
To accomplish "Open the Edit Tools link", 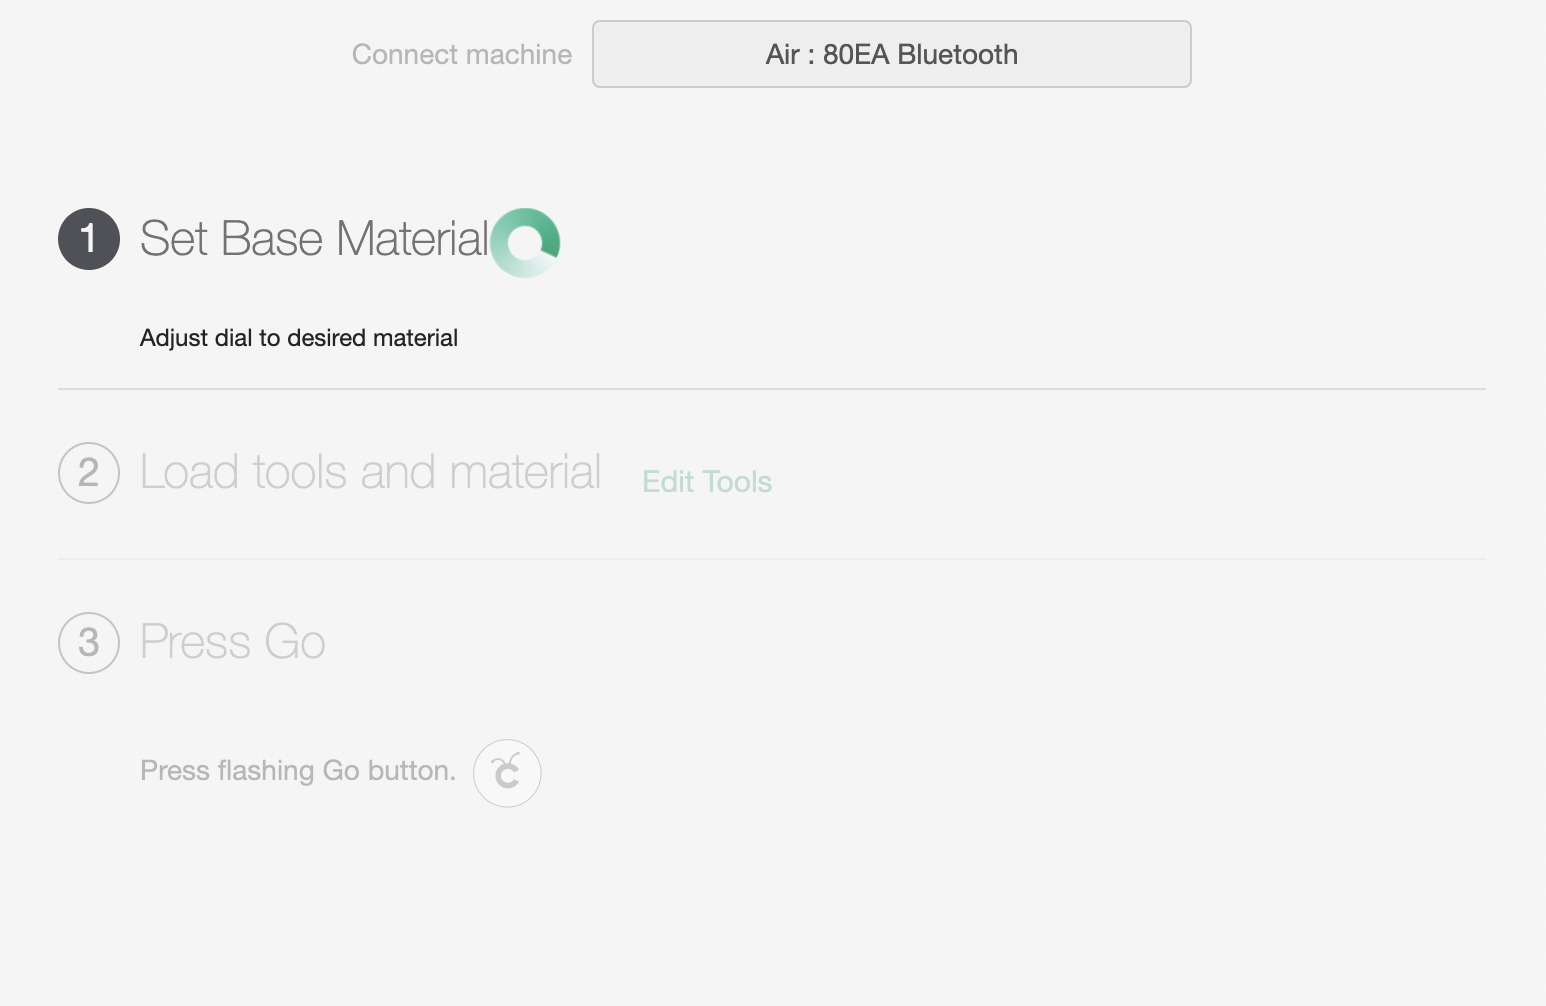I will pos(707,482).
